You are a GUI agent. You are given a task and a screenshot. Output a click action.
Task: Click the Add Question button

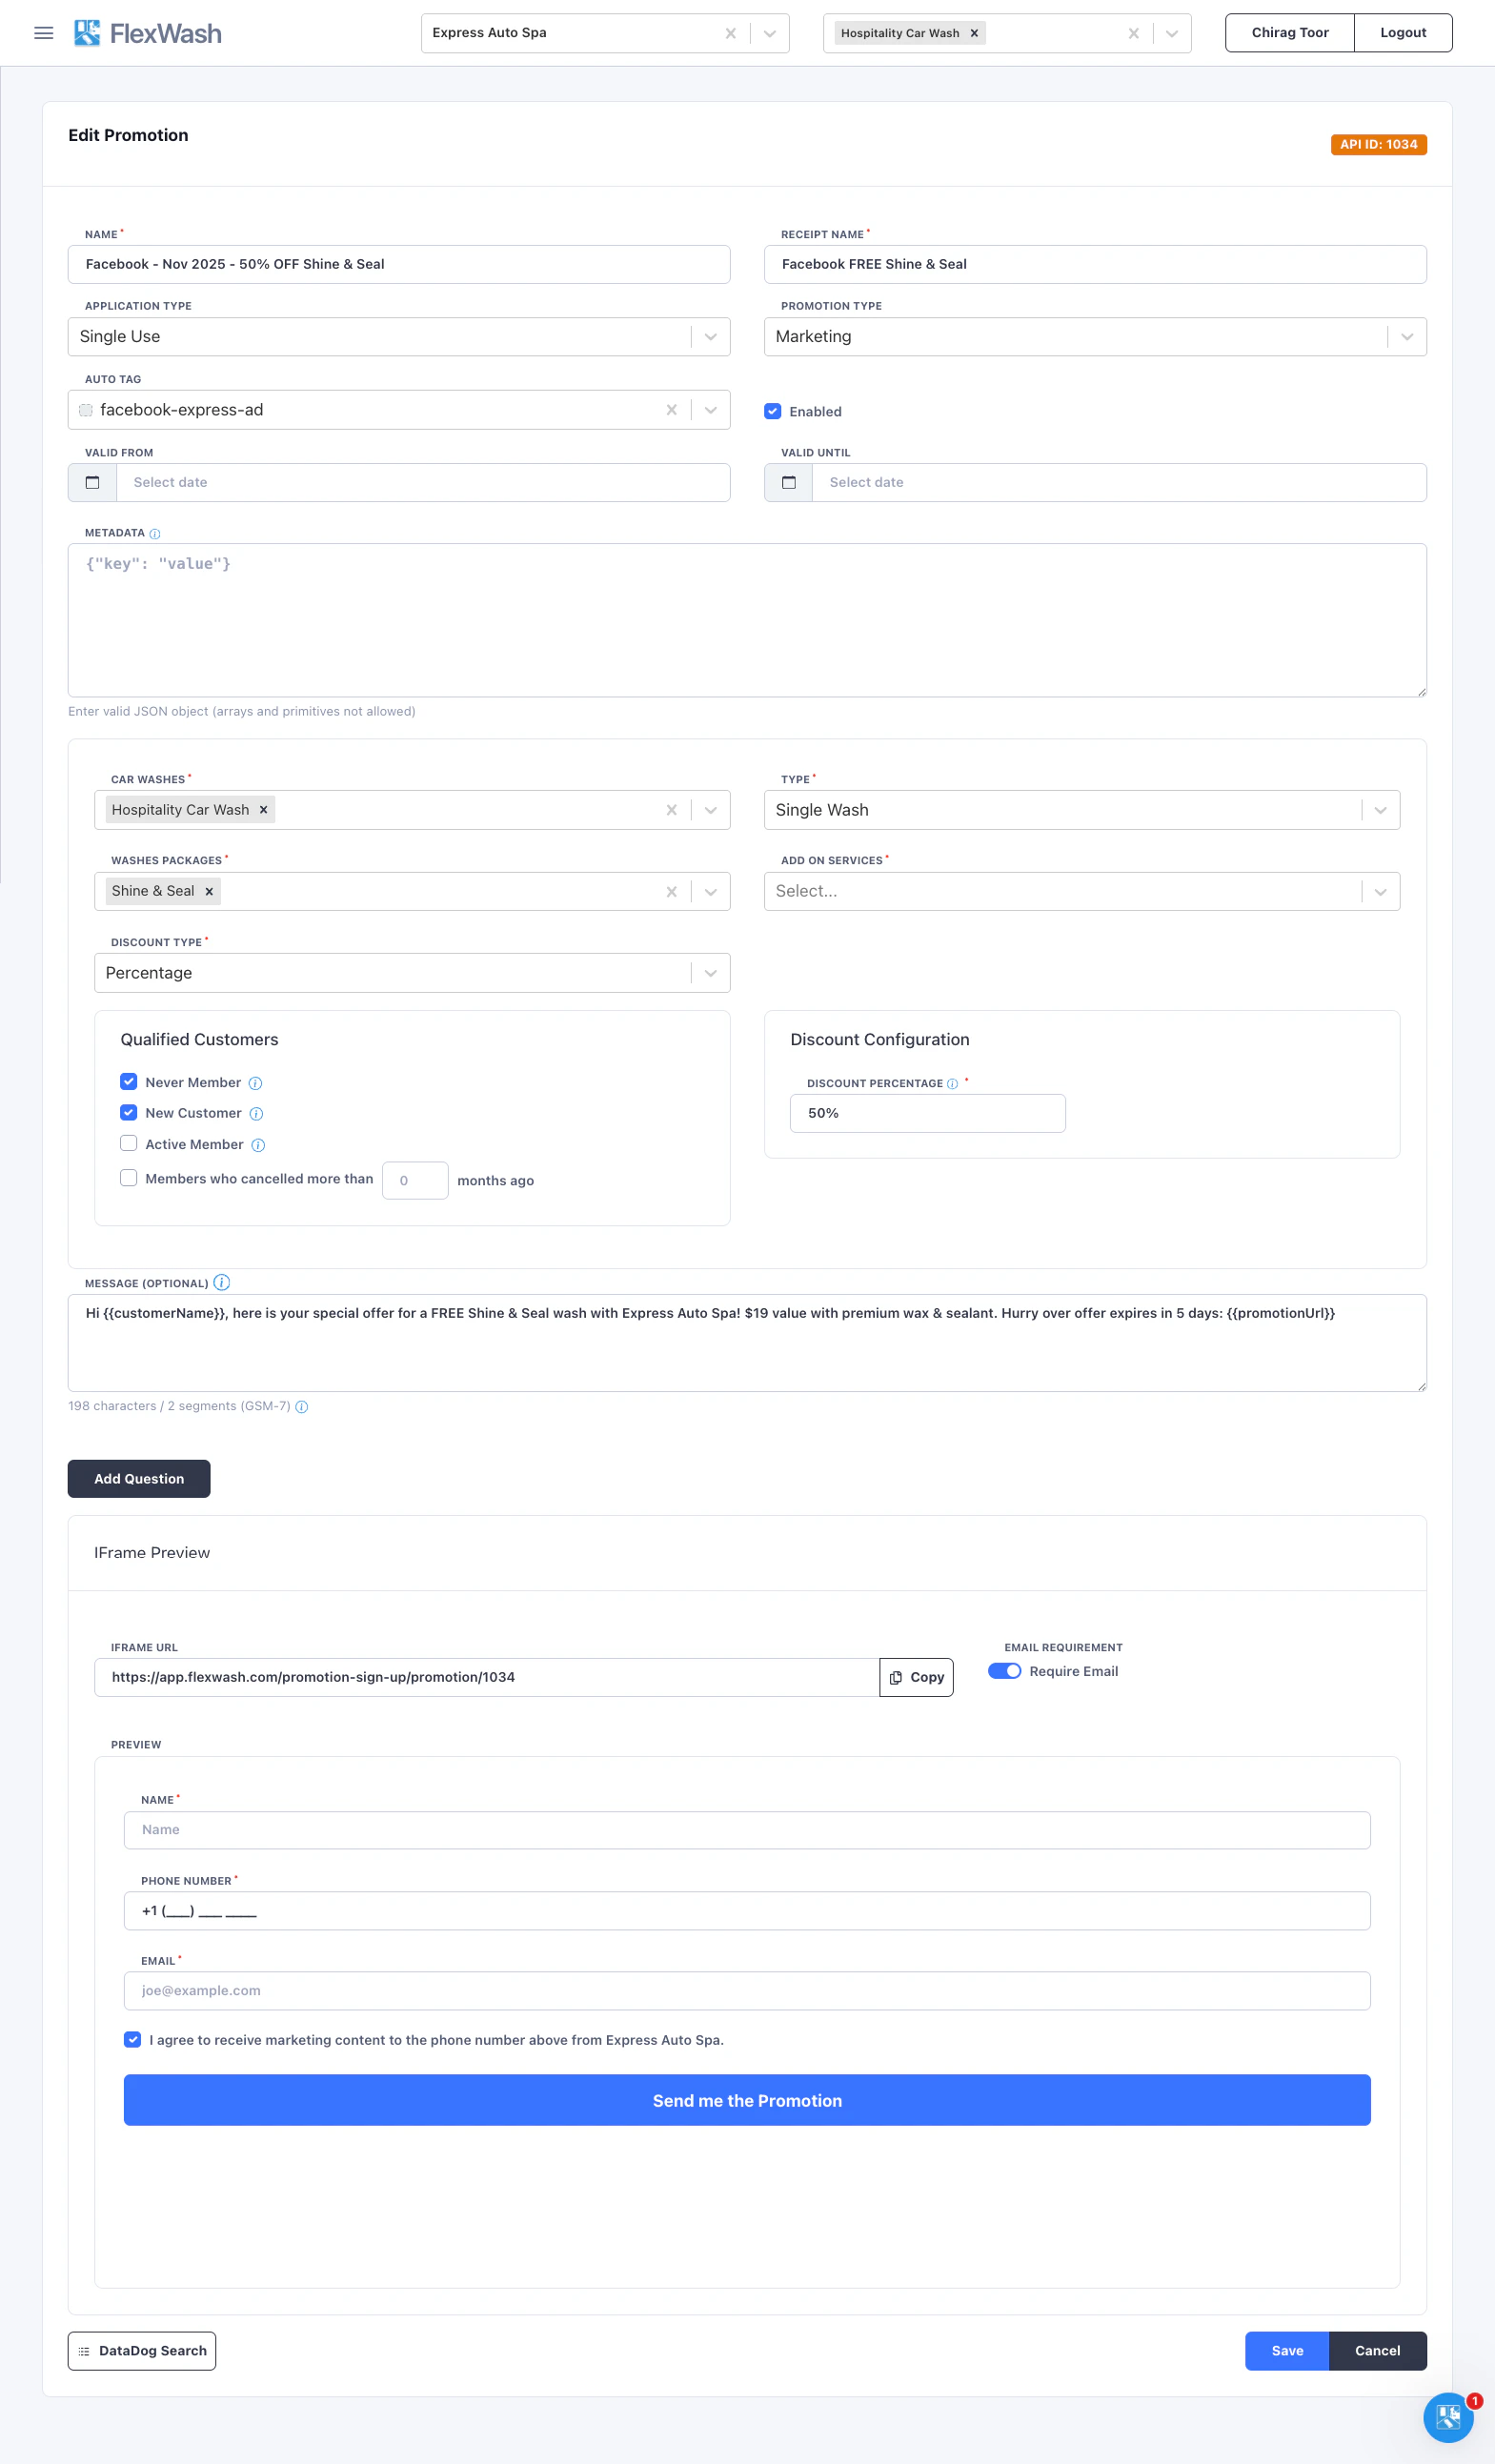point(139,1479)
